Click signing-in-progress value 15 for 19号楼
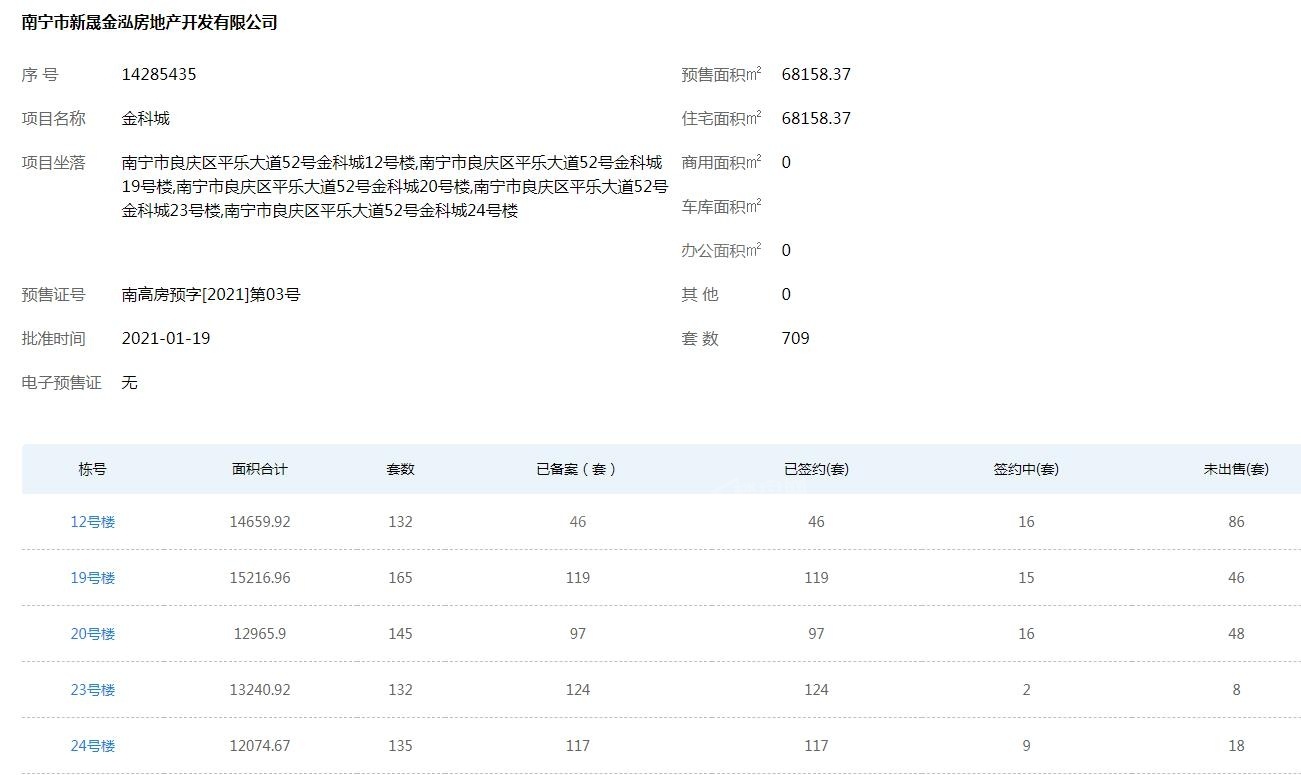This screenshot has width=1301, height=775. tap(1026, 578)
